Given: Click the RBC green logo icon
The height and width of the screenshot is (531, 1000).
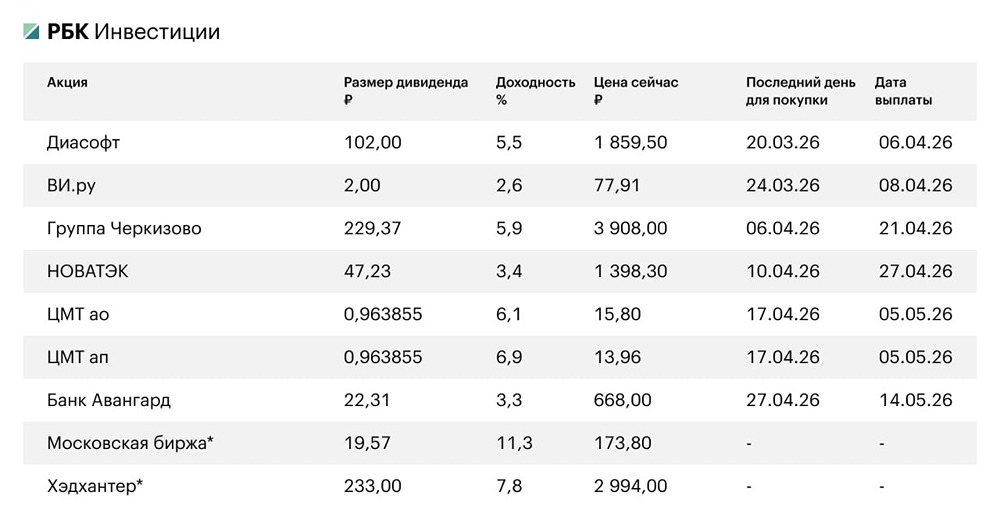Looking at the screenshot, I should tap(32, 33).
